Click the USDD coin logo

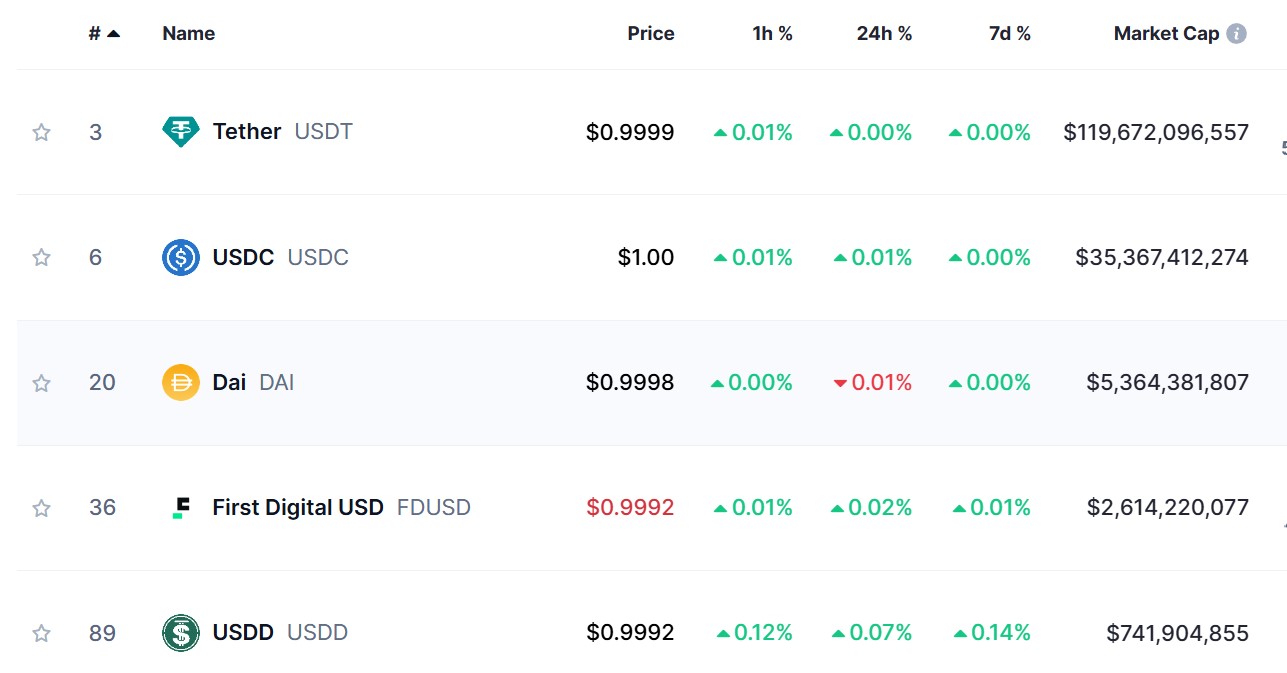coord(181,632)
